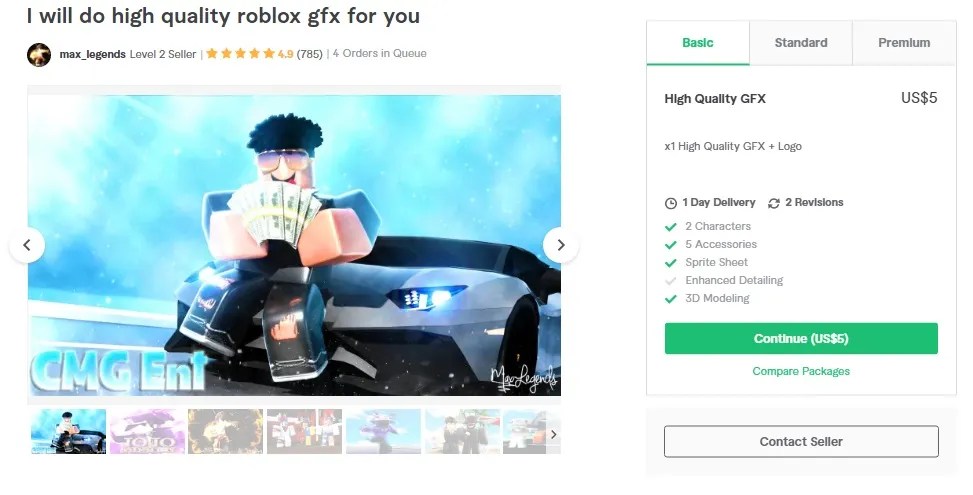This screenshot has width=973, height=495.
Task: Click the 1 Day Delivery clock icon
Action: point(671,203)
